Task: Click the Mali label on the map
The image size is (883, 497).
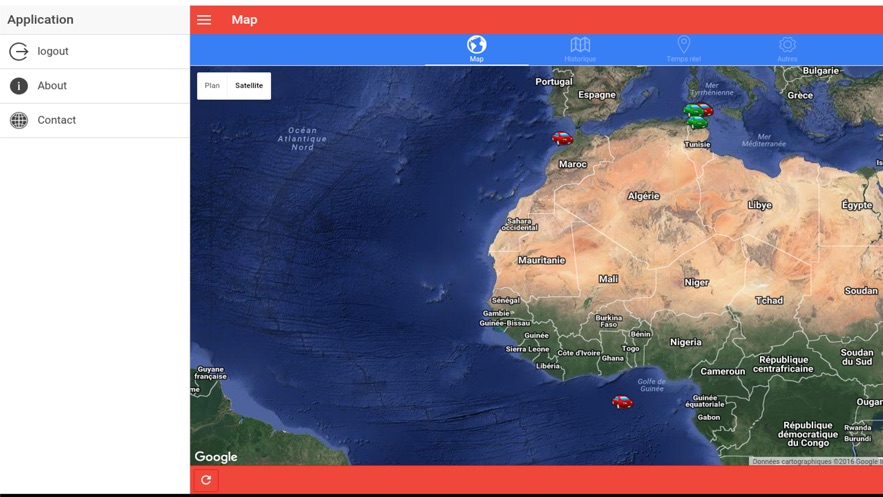Action: coord(608,279)
